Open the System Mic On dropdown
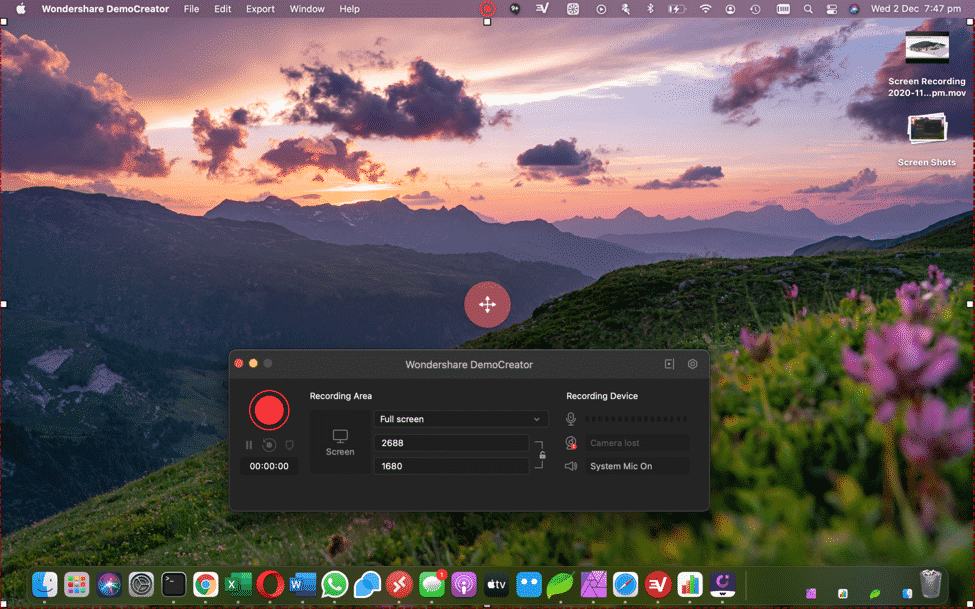This screenshot has height=609, width=975. 638,466
